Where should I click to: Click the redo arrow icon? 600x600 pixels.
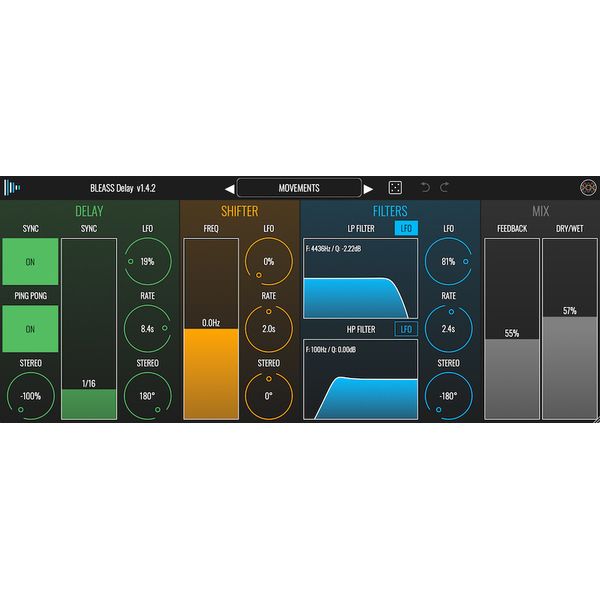tap(445, 188)
